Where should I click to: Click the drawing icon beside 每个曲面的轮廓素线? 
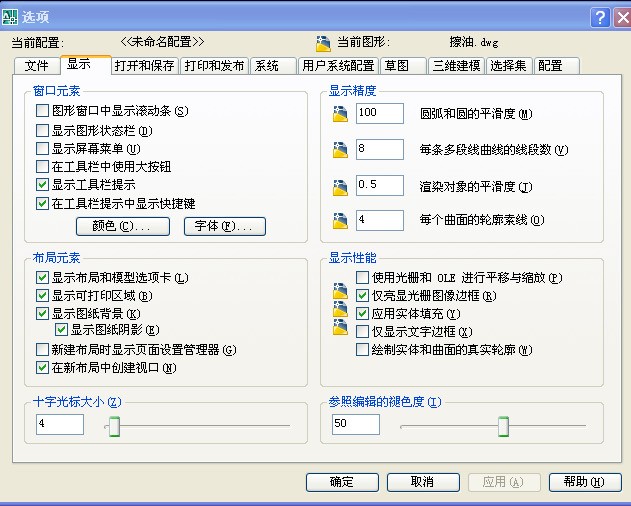tap(340, 220)
